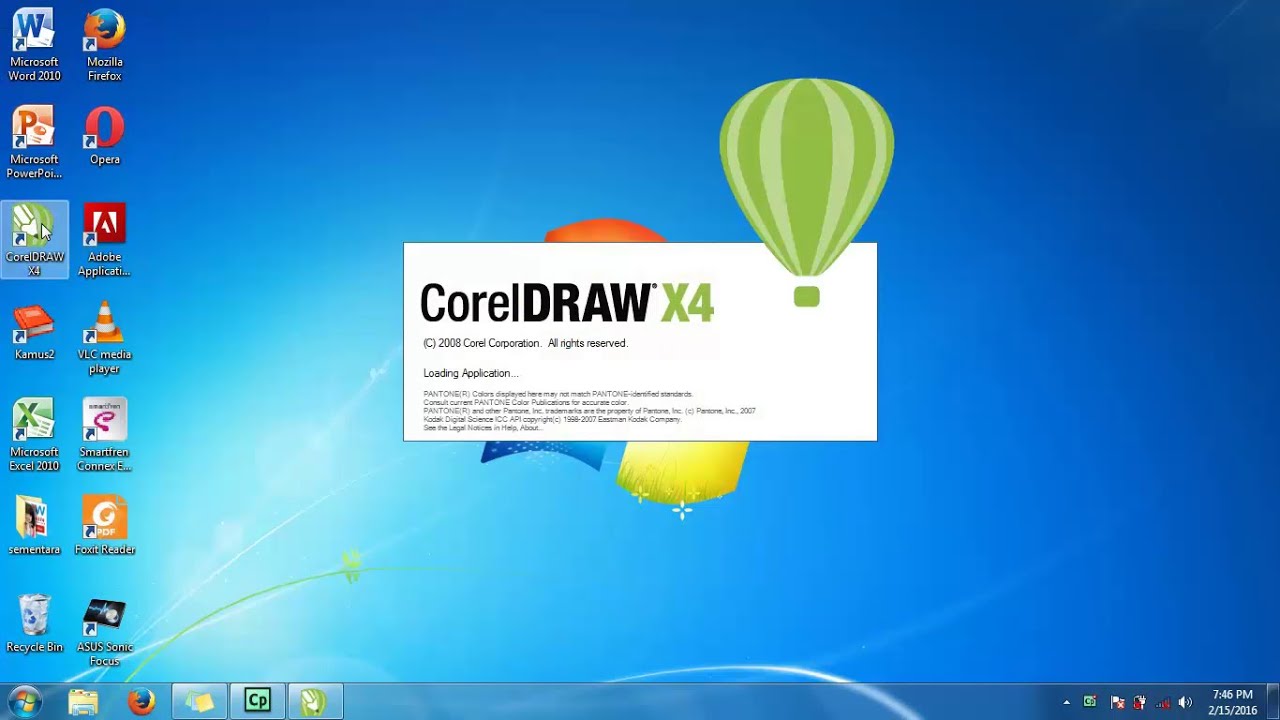Open Foxit Reader from the desktop
Screen dimensions: 1280x720
(104, 517)
